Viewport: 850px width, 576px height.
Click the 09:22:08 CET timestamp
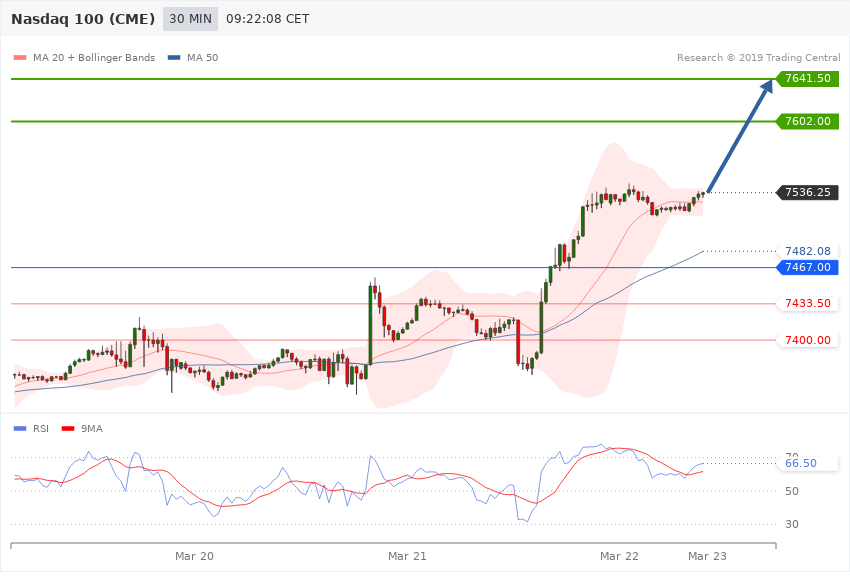click(x=268, y=19)
